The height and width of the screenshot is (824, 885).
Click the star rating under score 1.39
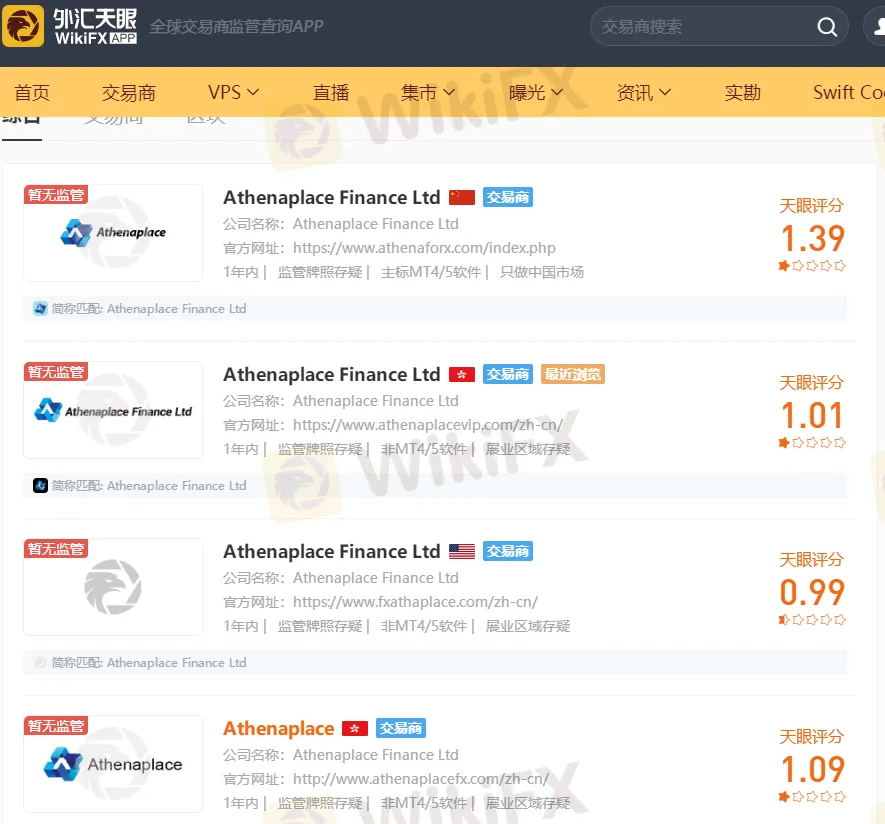click(812, 266)
